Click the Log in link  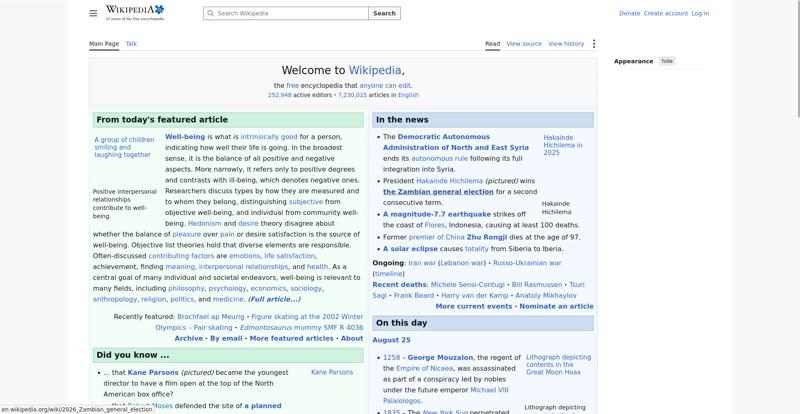point(700,13)
